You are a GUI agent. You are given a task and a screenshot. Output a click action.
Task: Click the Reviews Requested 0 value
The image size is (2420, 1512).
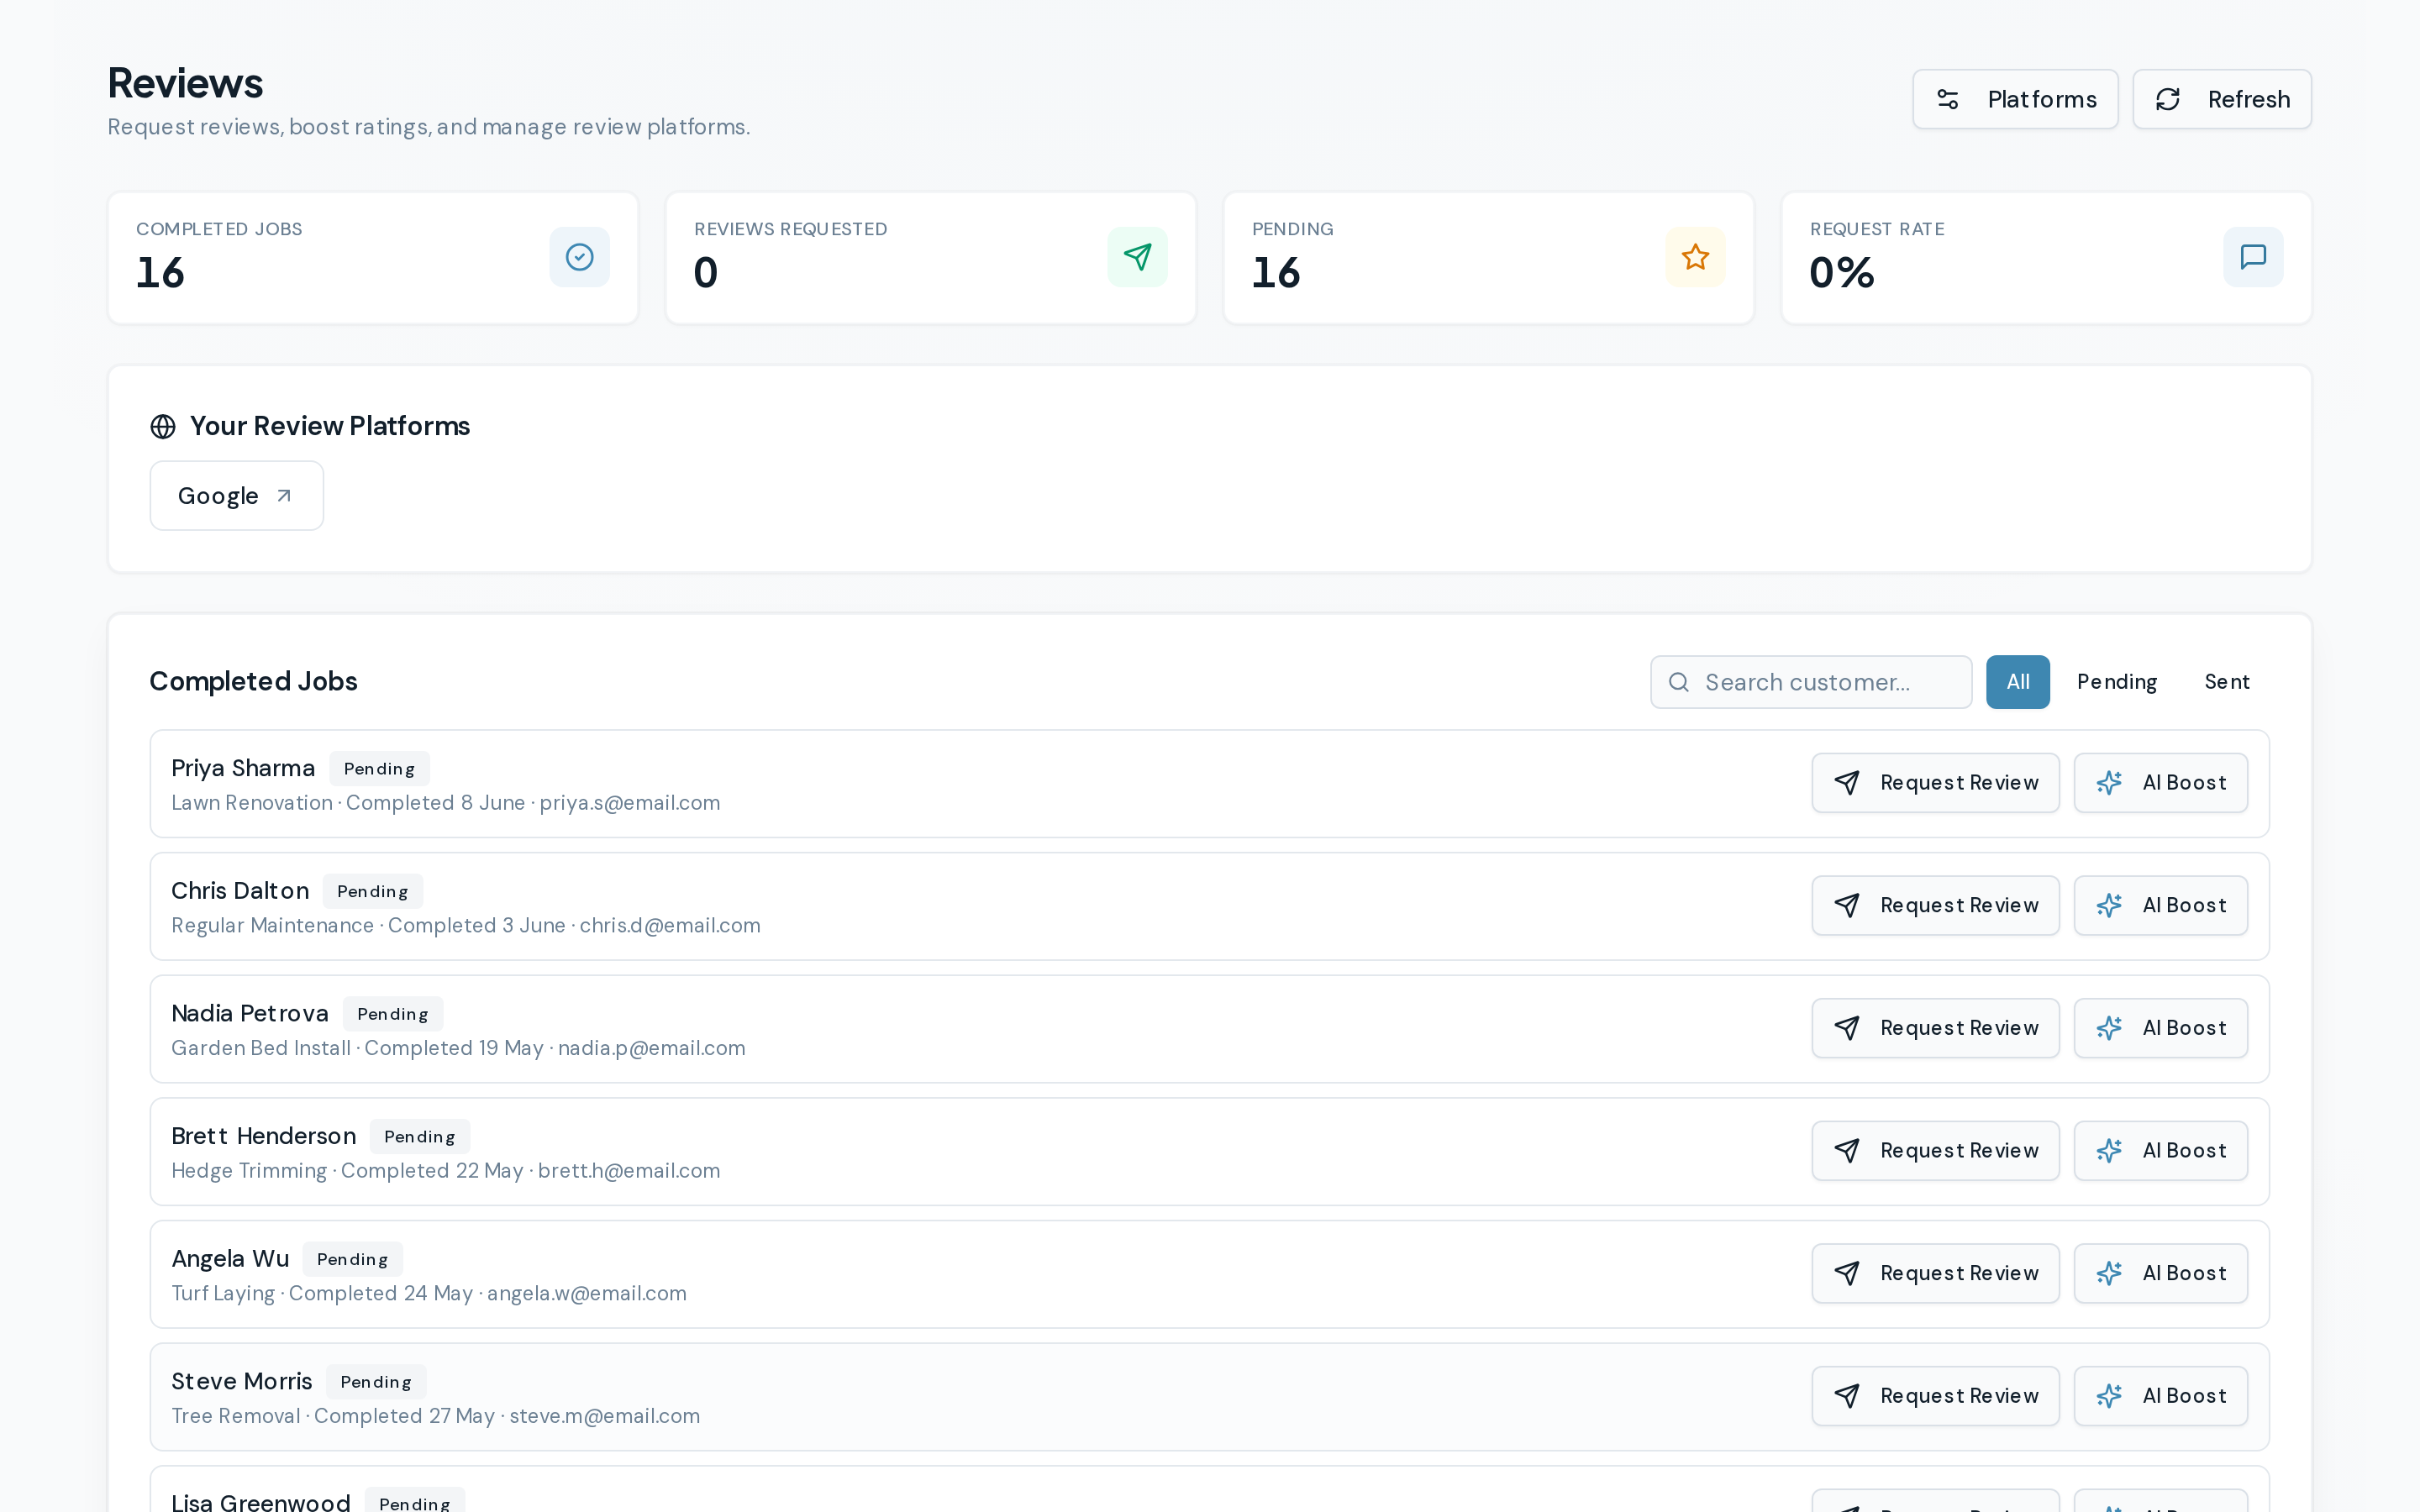pyautogui.click(x=706, y=273)
